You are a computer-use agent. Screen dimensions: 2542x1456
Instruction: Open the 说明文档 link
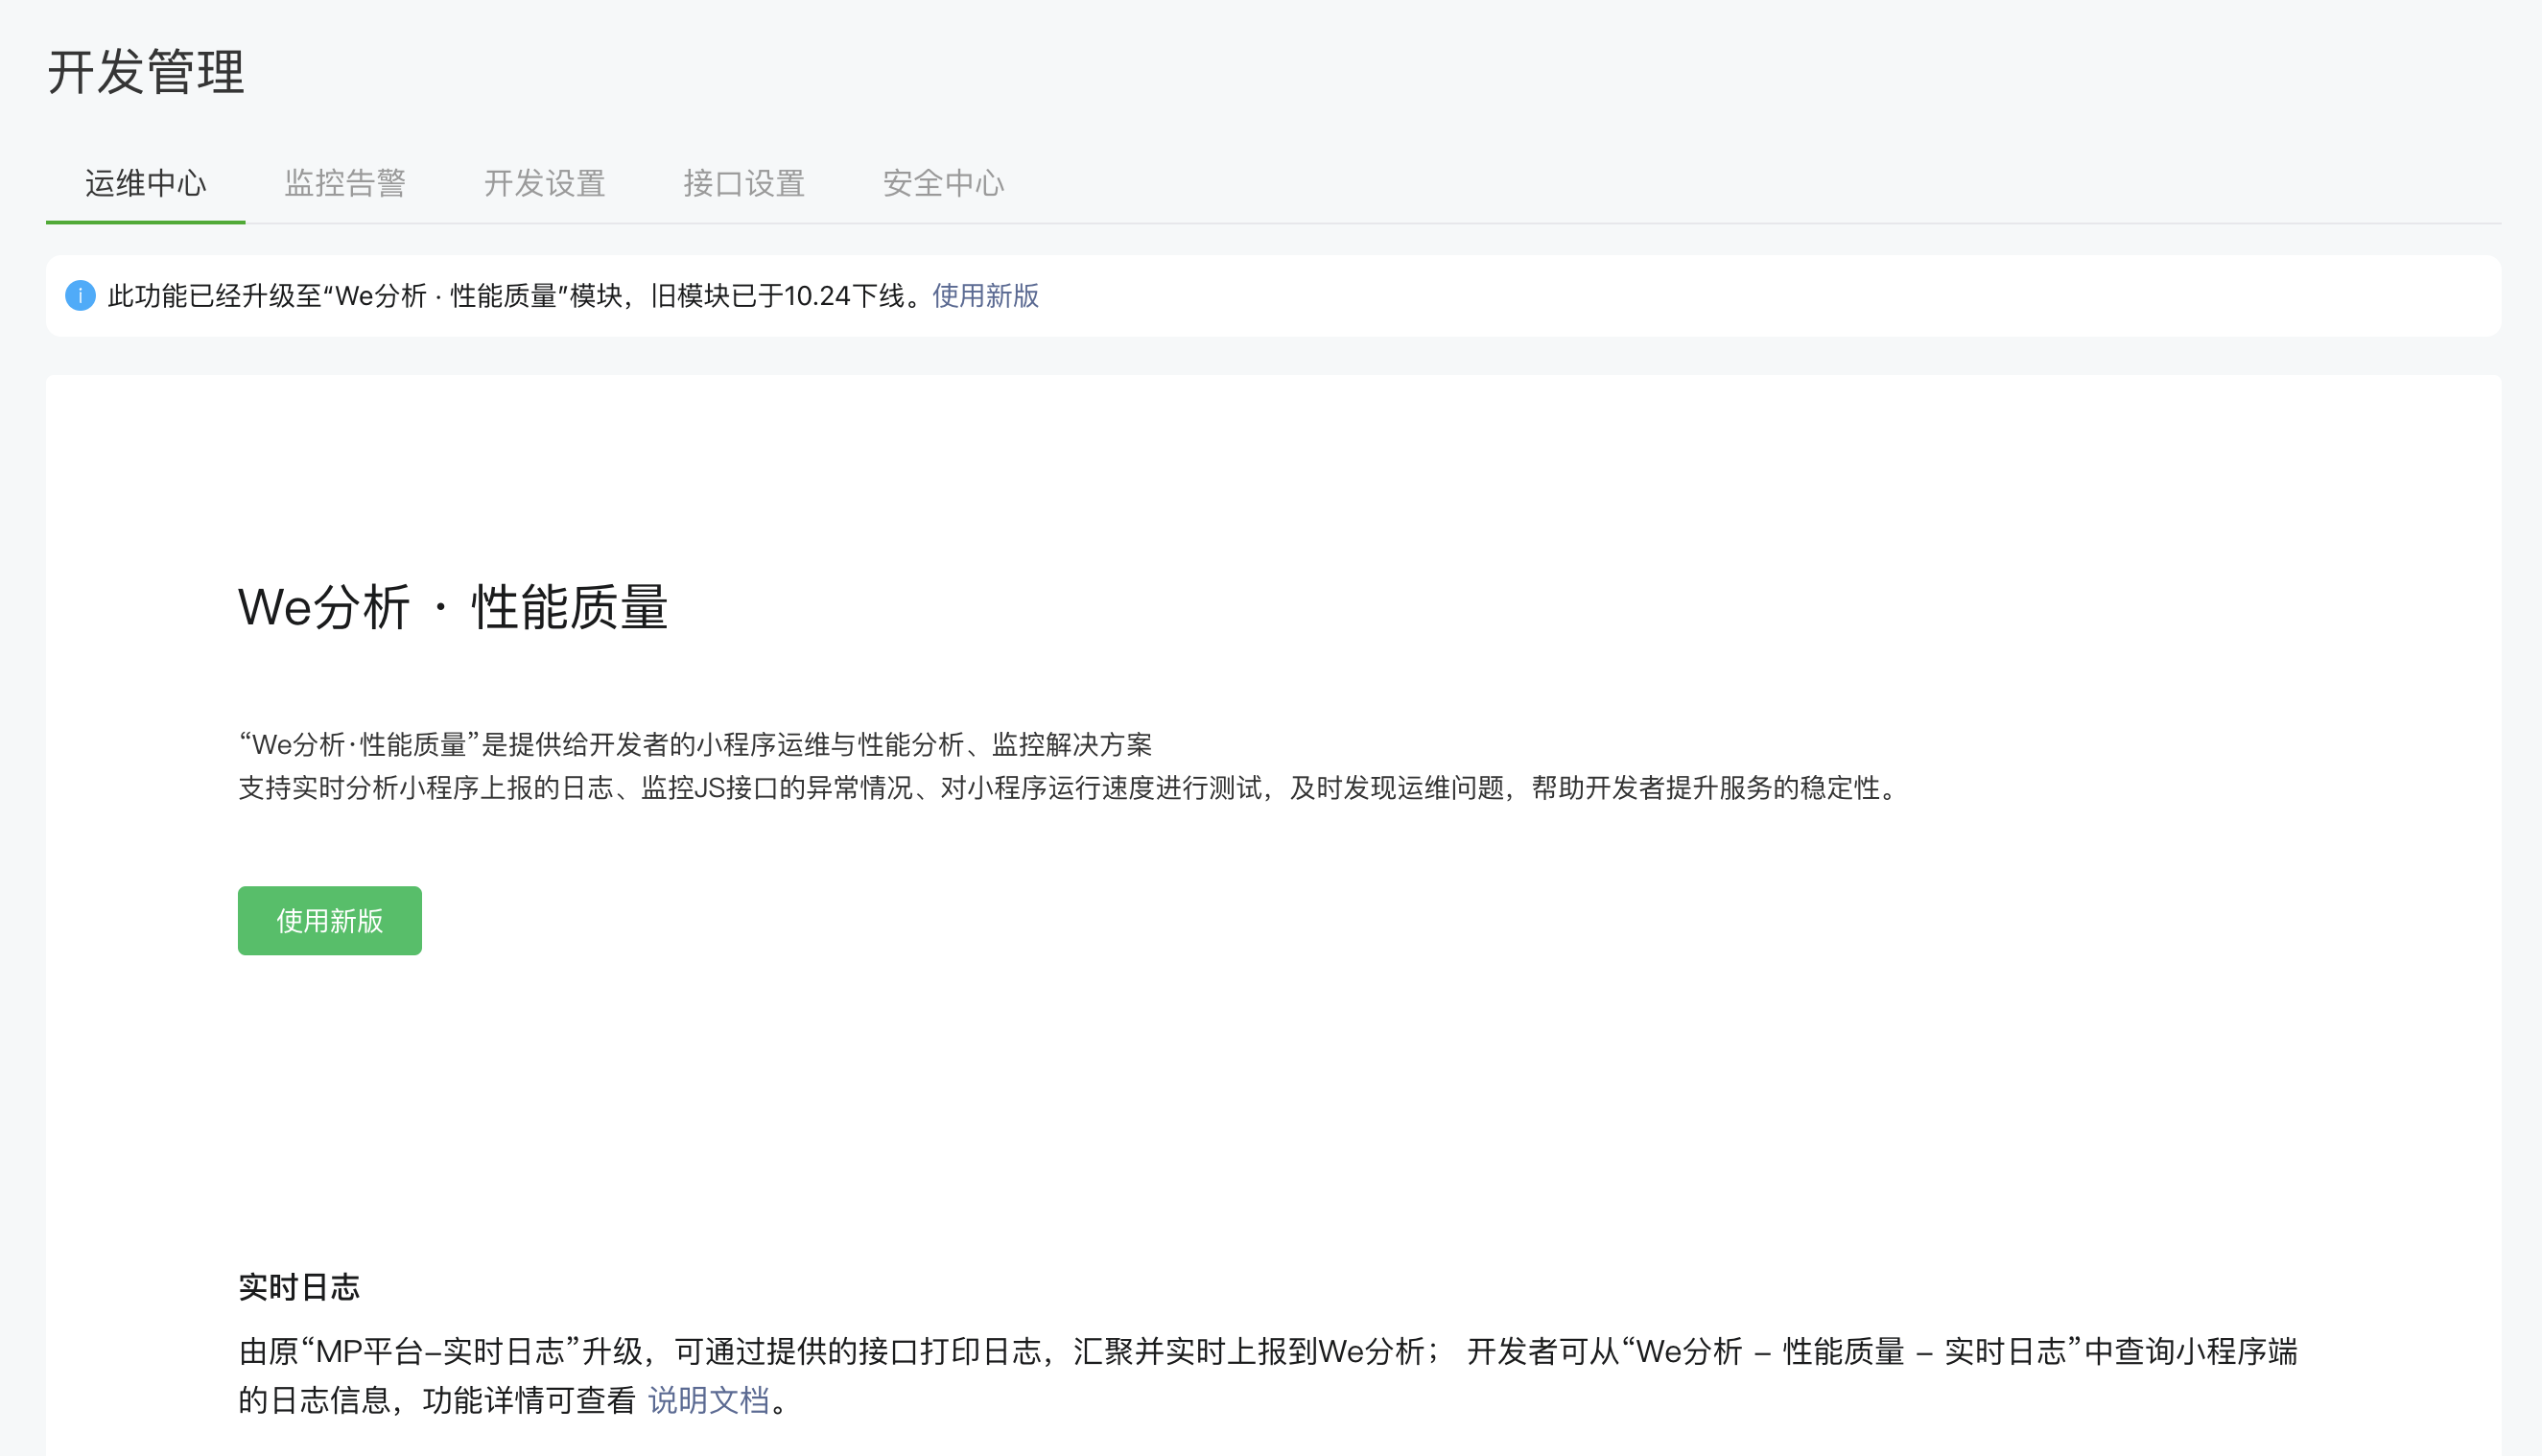coord(708,1400)
